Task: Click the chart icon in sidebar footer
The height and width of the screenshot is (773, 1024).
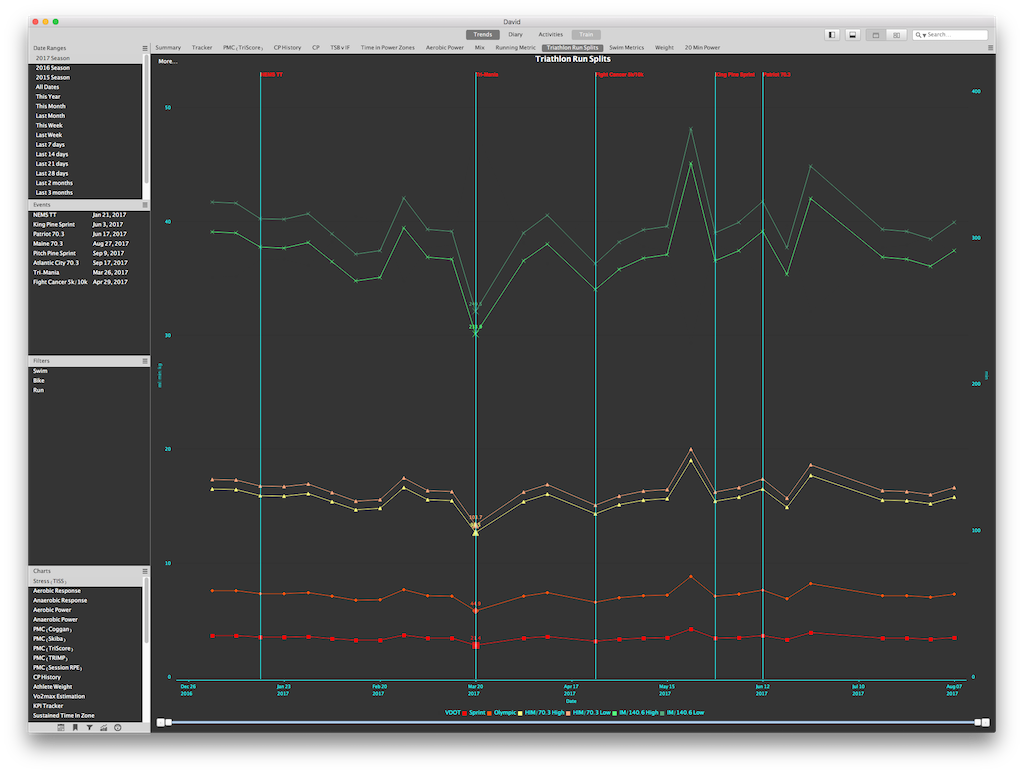Action: click(103, 727)
